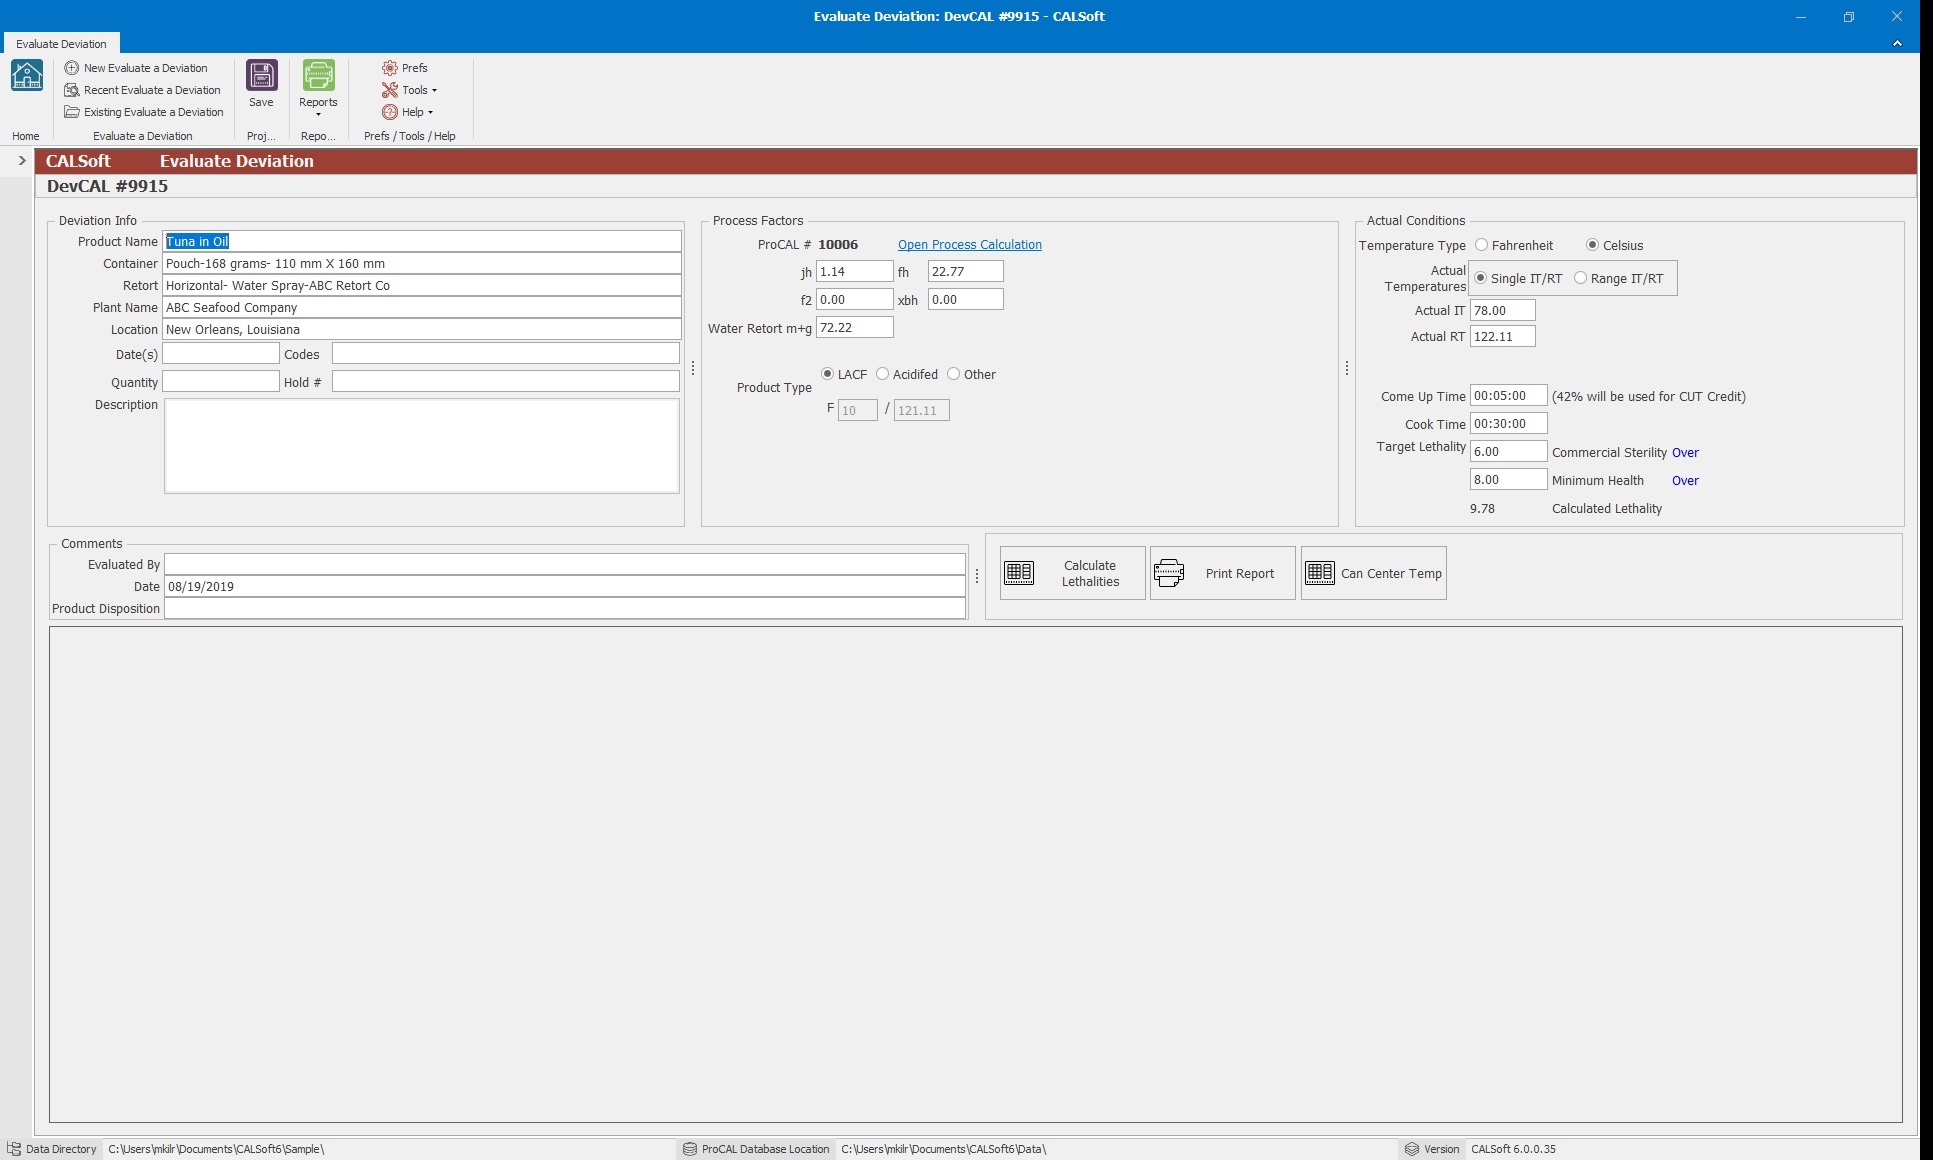Click the Date(s) input field
The image size is (1933, 1160).
coord(221,353)
